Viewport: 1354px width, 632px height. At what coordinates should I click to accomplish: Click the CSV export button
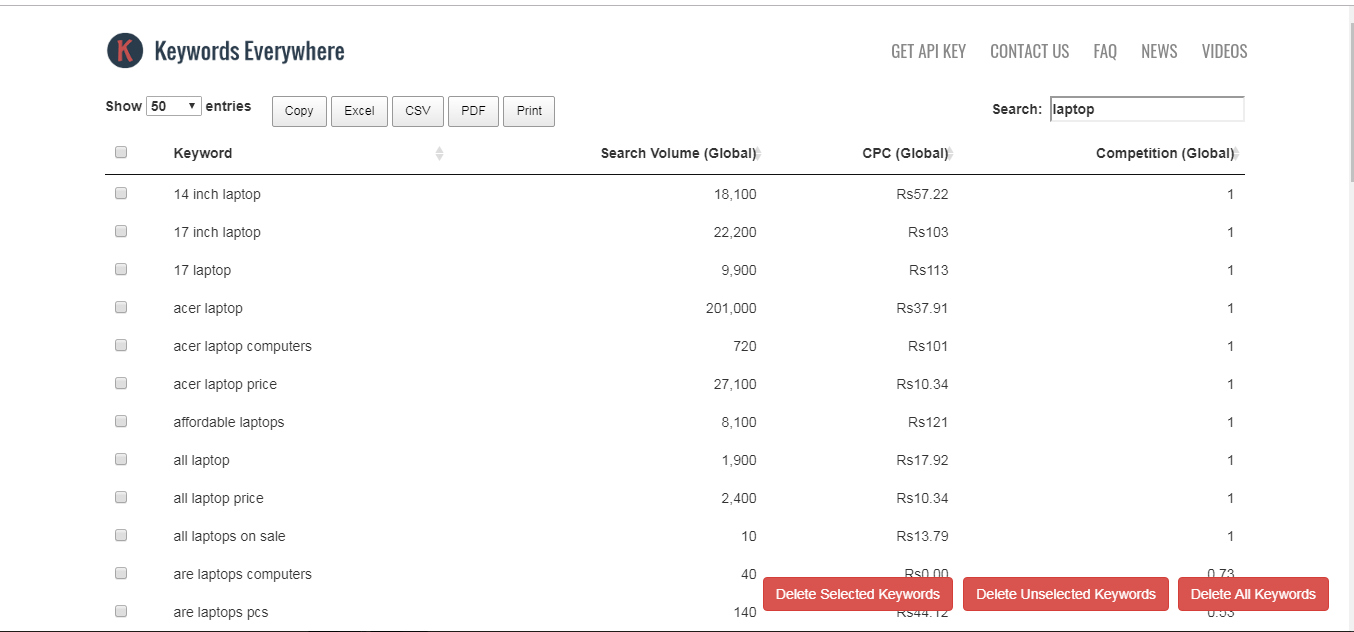coord(418,111)
